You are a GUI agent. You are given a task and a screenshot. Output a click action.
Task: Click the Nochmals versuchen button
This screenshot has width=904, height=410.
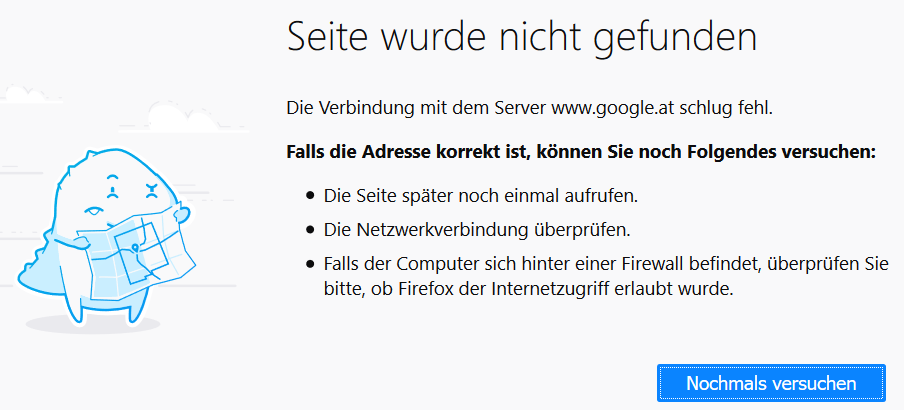coord(771,383)
